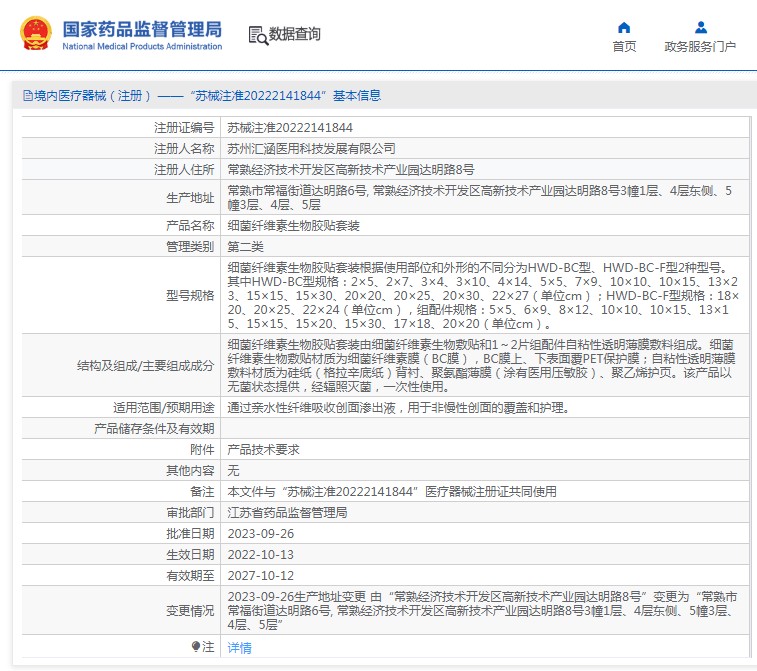This screenshot has width=757, height=671.
Task: Click the 数据查询 heading text
Action: [294, 34]
